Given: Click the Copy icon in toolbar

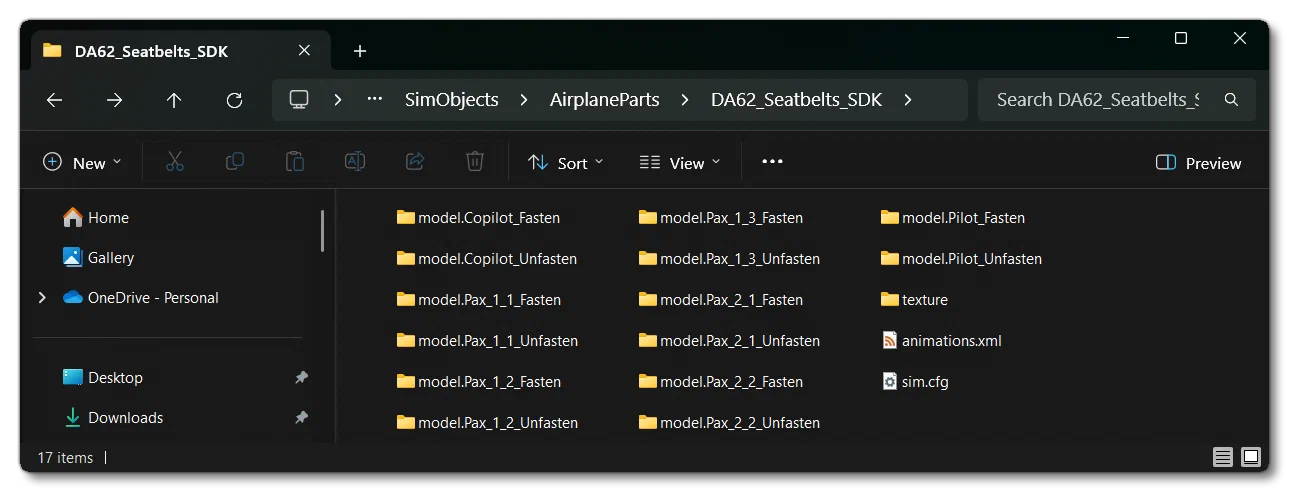Looking at the screenshot, I should [x=235, y=162].
